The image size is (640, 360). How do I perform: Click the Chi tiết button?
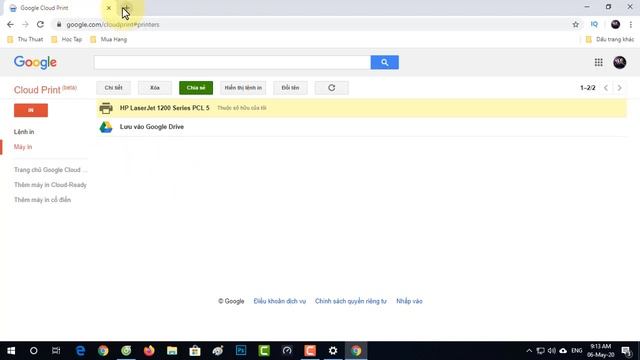(x=113, y=88)
